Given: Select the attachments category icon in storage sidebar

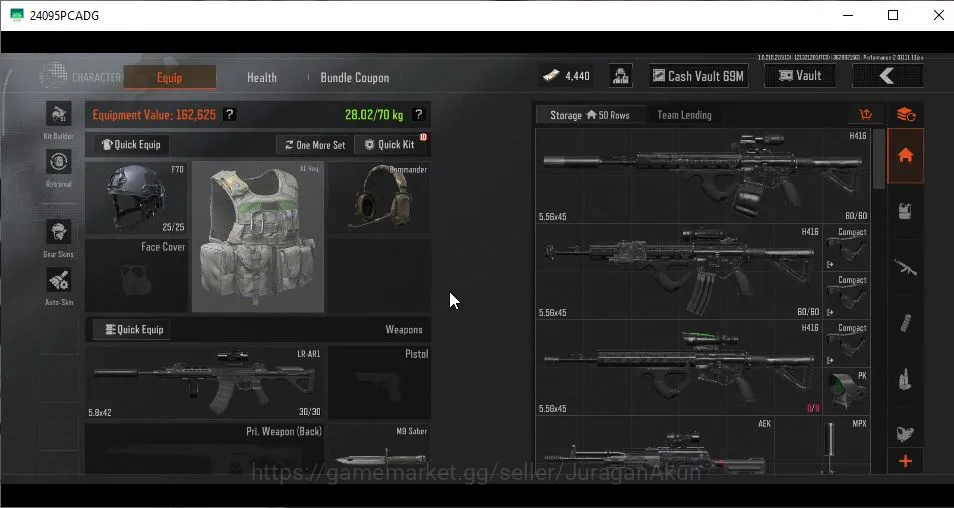Looking at the screenshot, I should [905, 433].
